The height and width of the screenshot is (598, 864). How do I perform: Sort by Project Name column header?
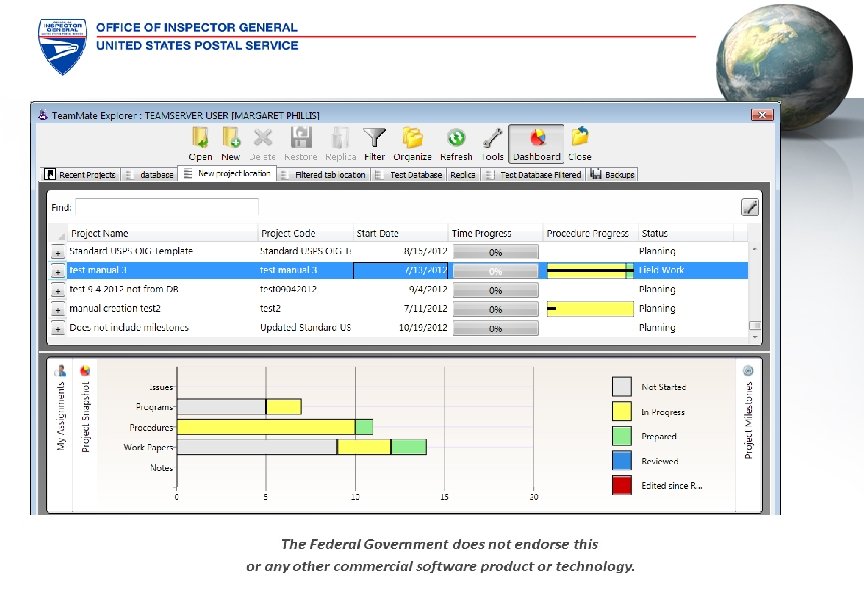pos(163,233)
